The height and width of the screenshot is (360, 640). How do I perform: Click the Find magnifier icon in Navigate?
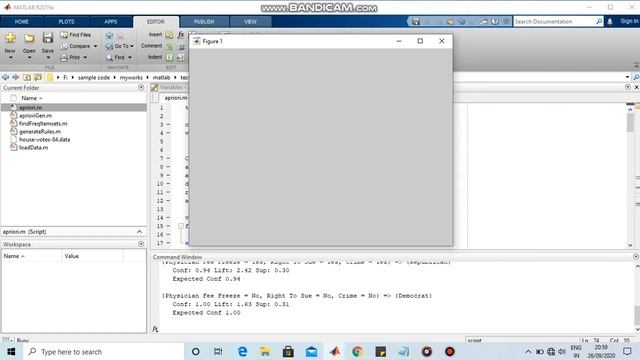[x=109, y=58]
